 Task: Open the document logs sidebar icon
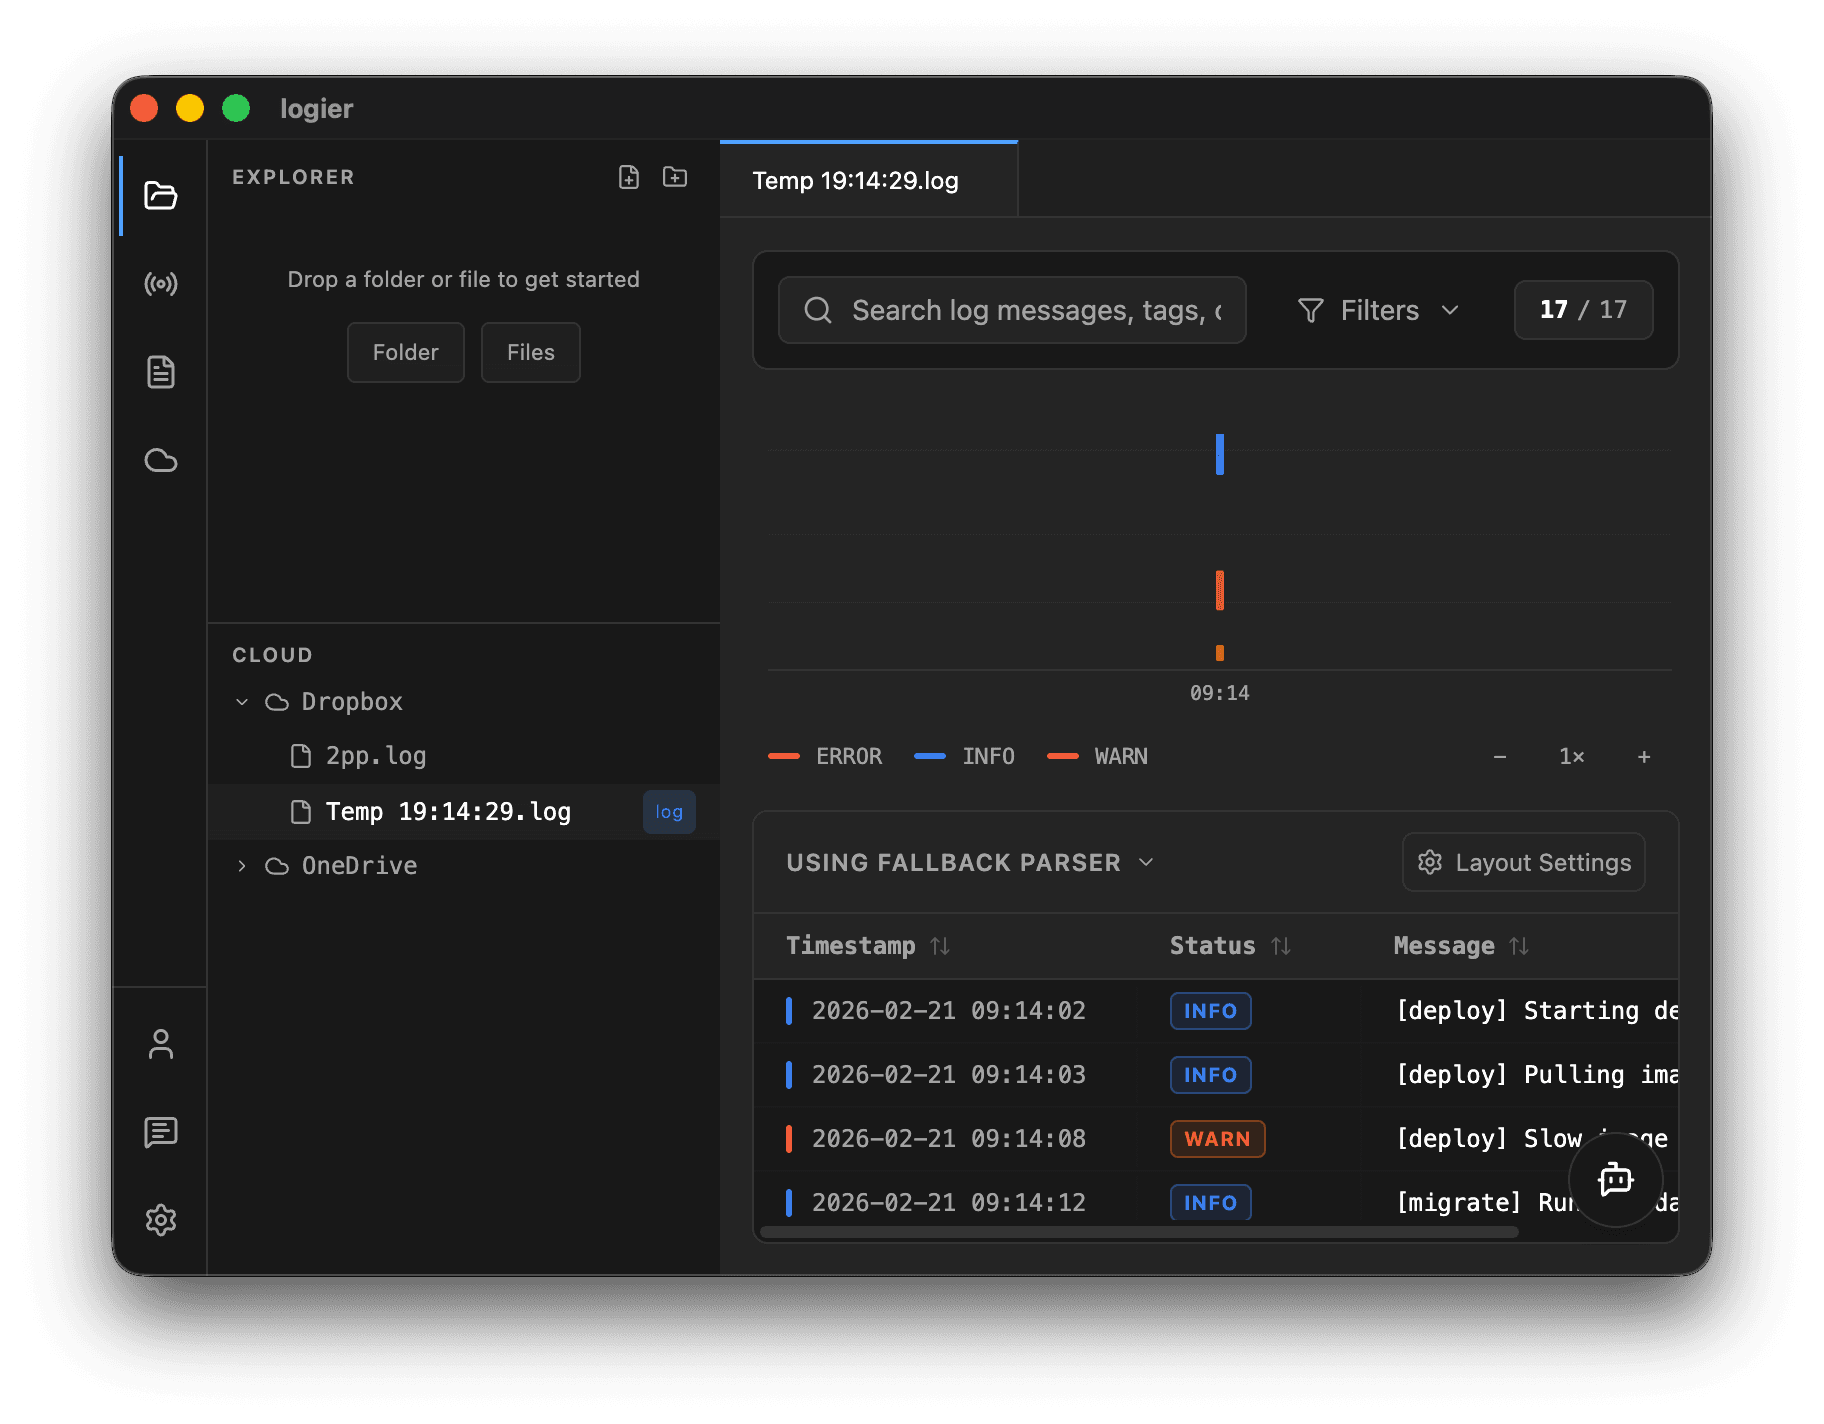tap(160, 372)
